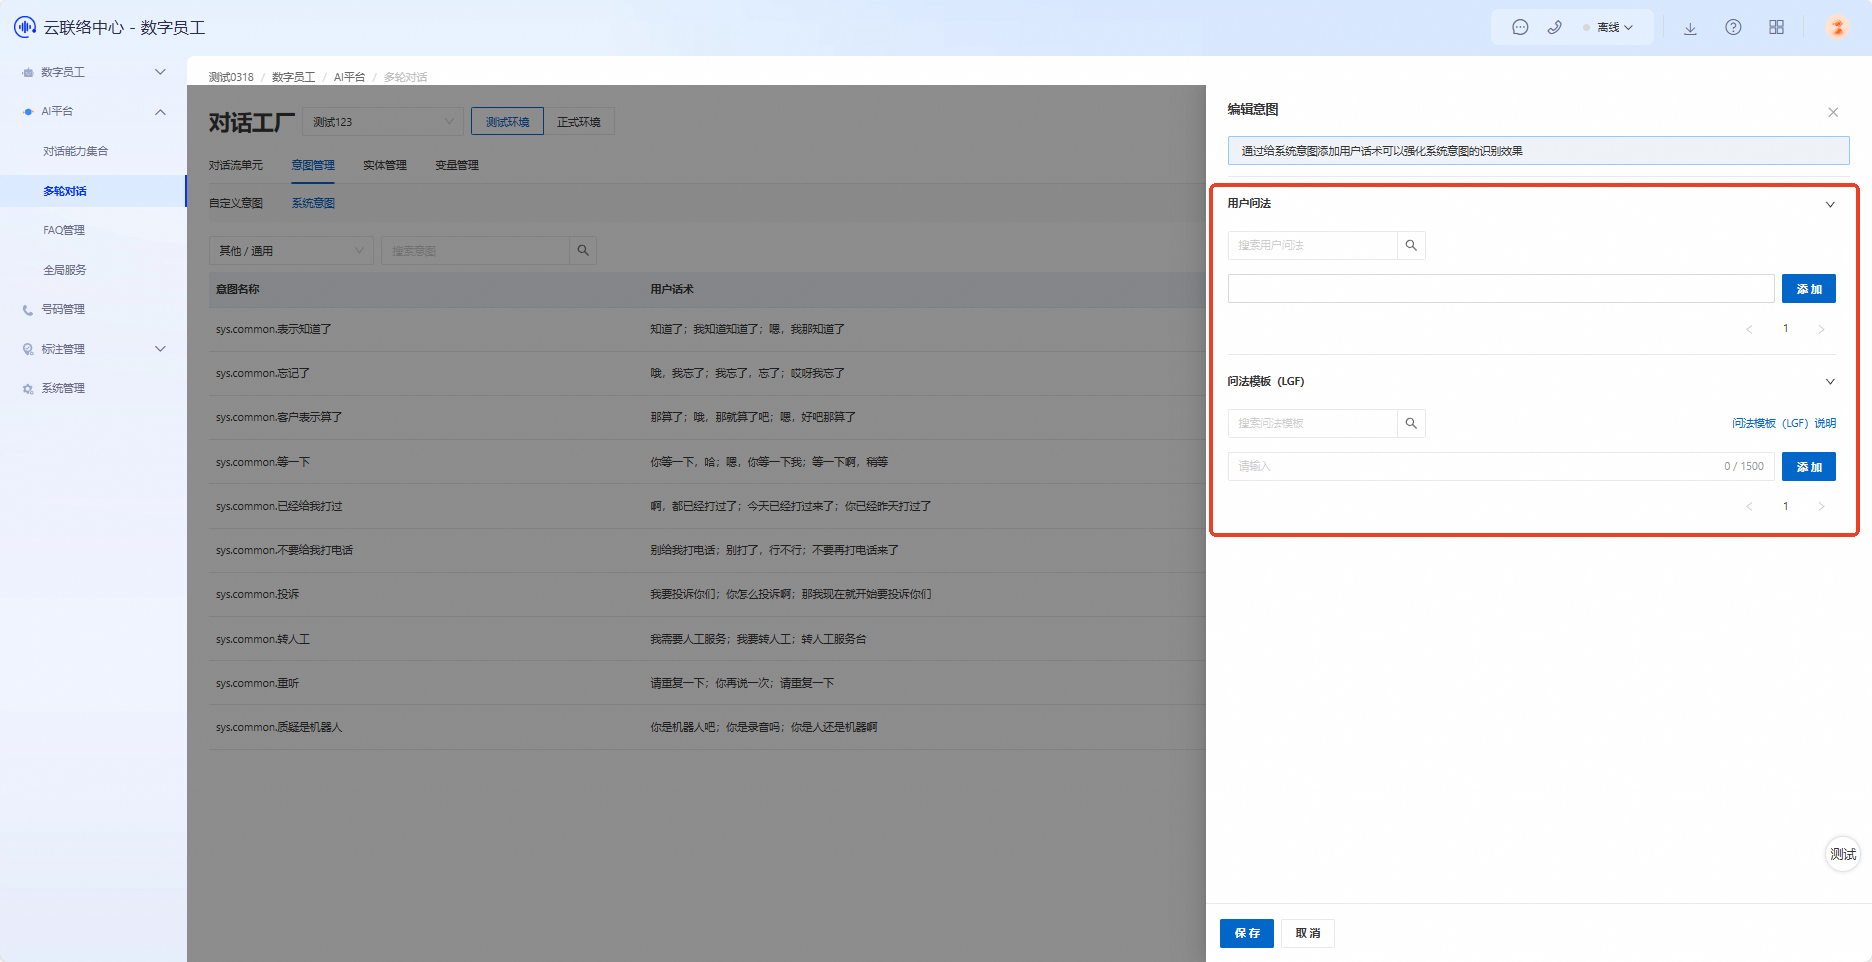Screen dimensions: 1872x962
Task: Go to next page of 问法模板 list
Action: (1821, 507)
